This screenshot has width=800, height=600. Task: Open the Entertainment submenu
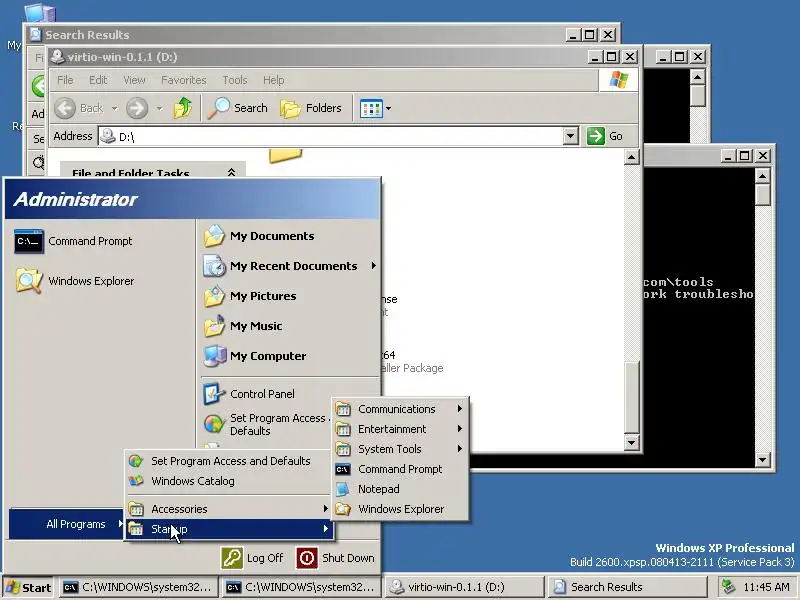point(400,429)
